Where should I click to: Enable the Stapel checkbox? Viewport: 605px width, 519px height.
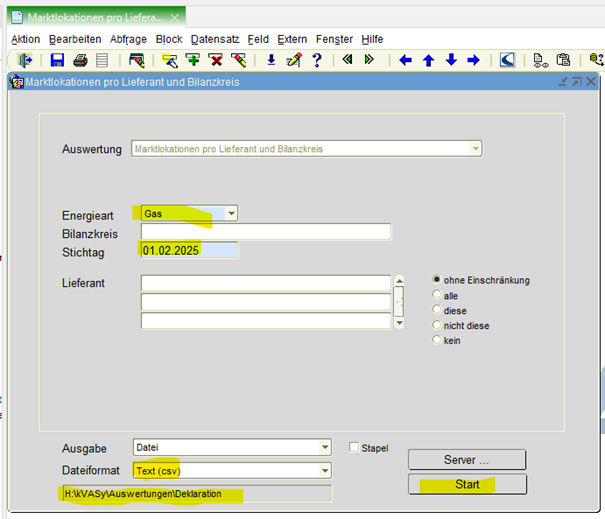point(354,447)
